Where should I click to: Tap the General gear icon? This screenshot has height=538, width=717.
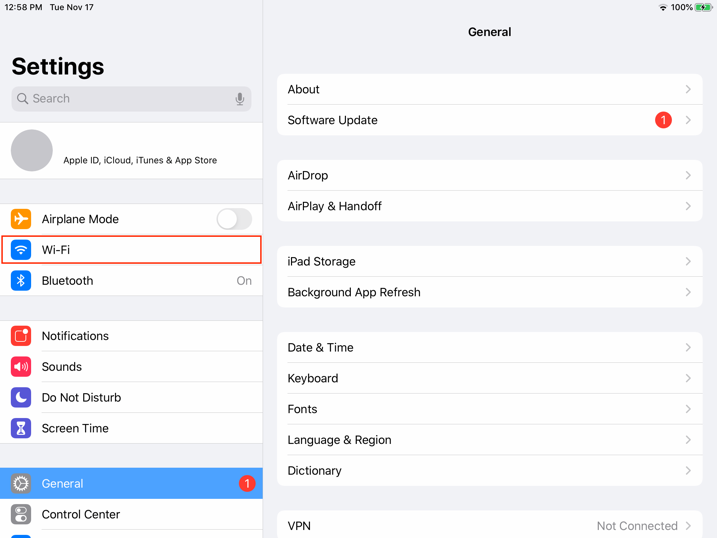click(x=21, y=484)
